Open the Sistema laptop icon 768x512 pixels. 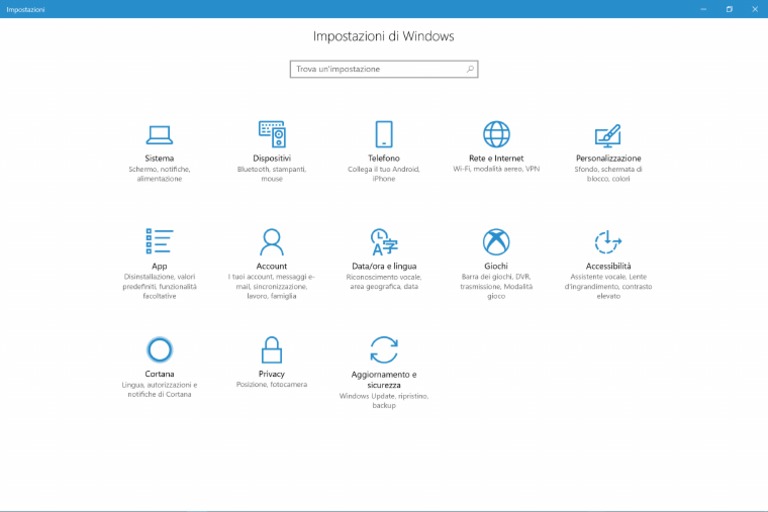pyautogui.click(x=159, y=135)
